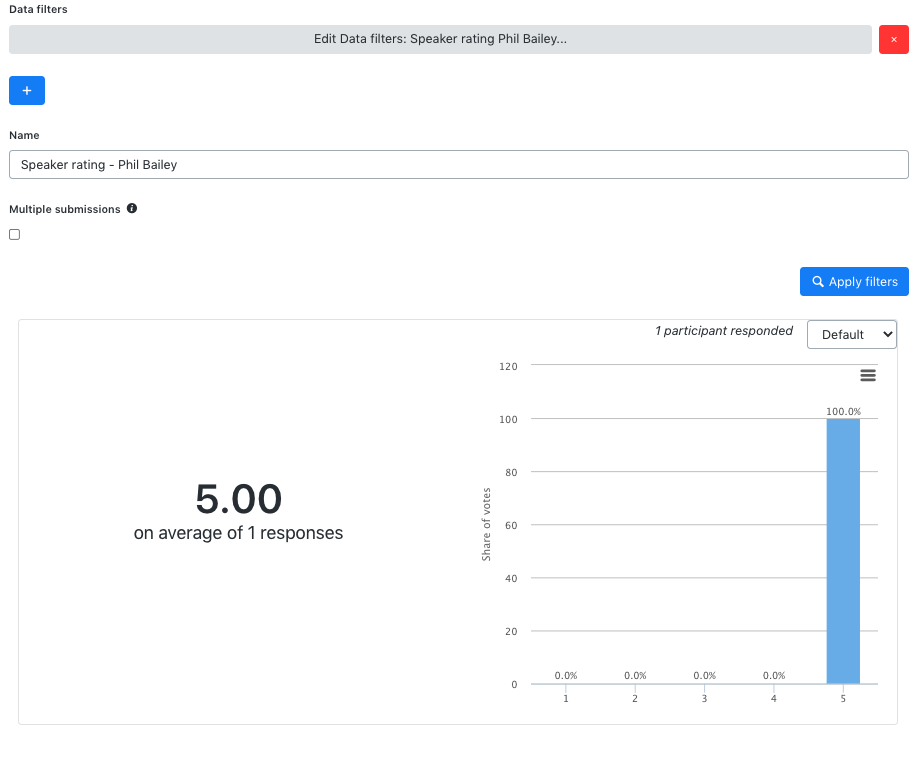The image size is (922, 757).
Task: Click the y-axis value 80
Action: (x=511, y=472)
